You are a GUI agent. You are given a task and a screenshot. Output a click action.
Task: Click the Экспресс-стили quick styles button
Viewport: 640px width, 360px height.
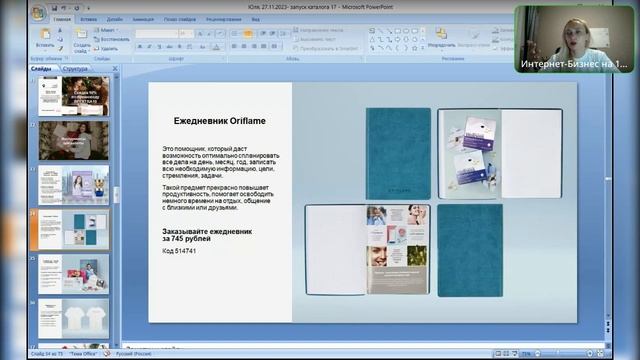[473, 38]
